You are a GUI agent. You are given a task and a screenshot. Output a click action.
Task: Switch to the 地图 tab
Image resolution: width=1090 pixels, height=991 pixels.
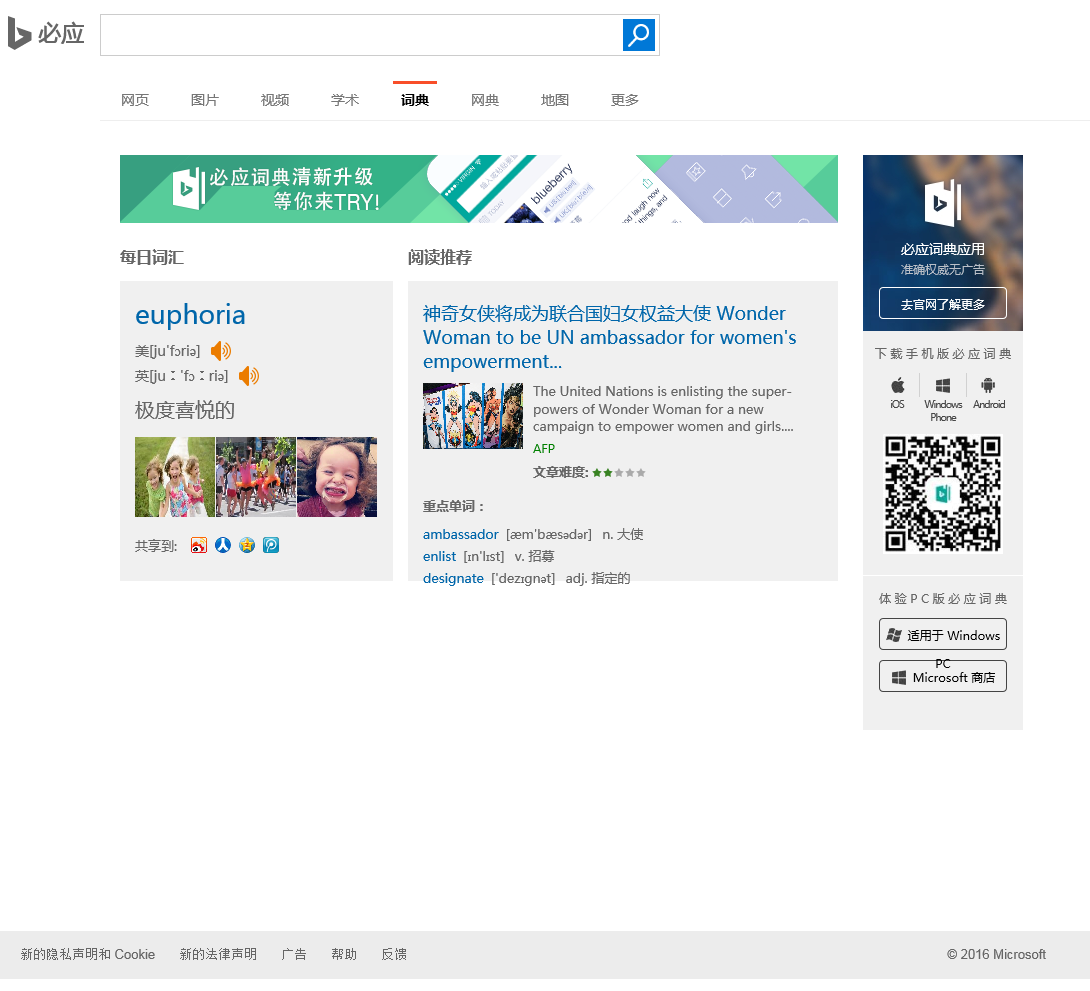pos(555,100)
